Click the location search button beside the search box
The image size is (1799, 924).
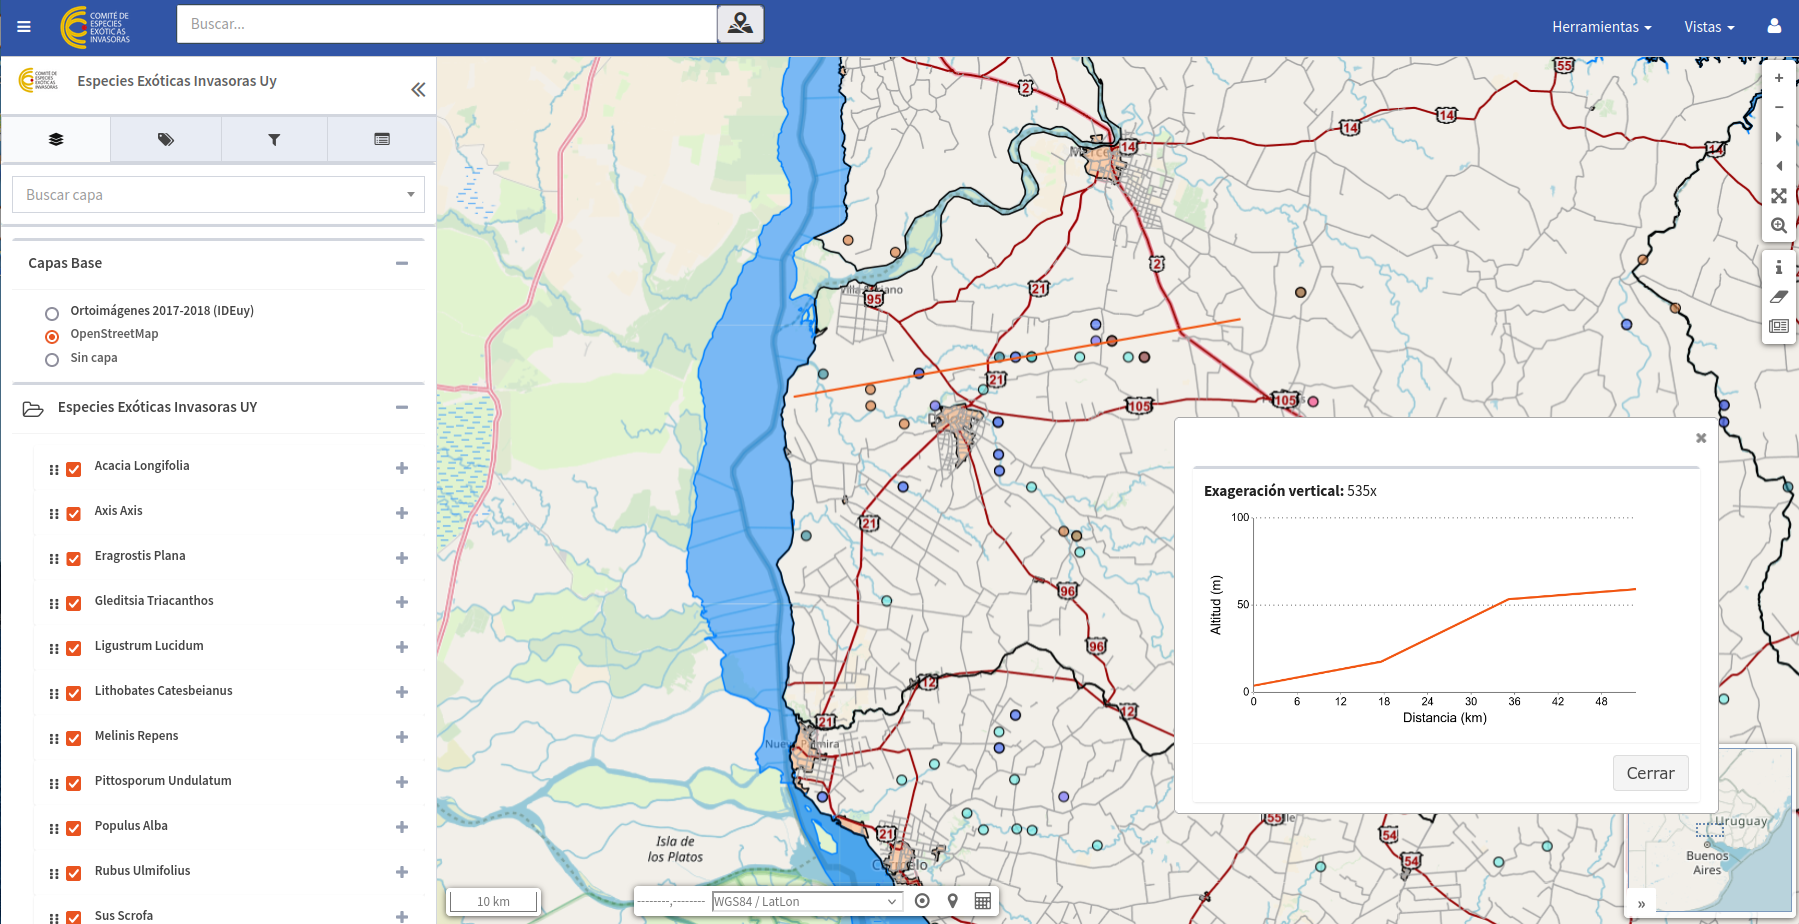coord(740,24)
